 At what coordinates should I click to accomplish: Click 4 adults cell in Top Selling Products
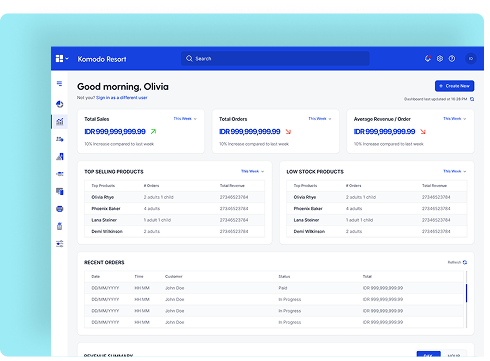(152, 209)
